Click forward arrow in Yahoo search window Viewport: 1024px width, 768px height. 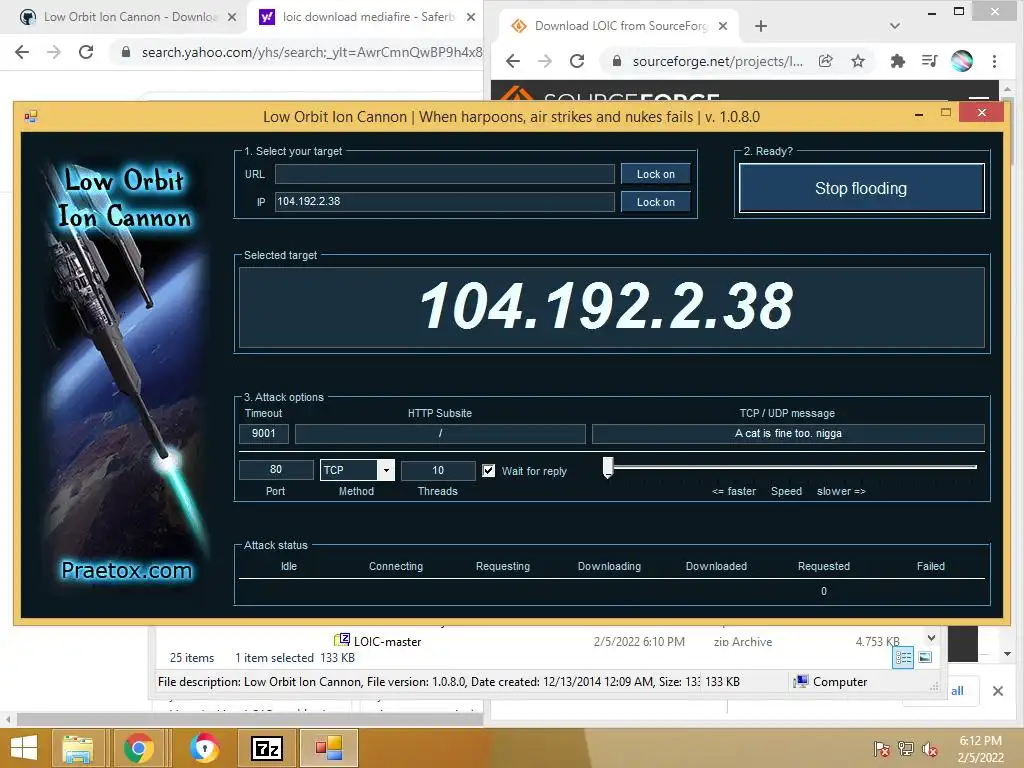54,52
